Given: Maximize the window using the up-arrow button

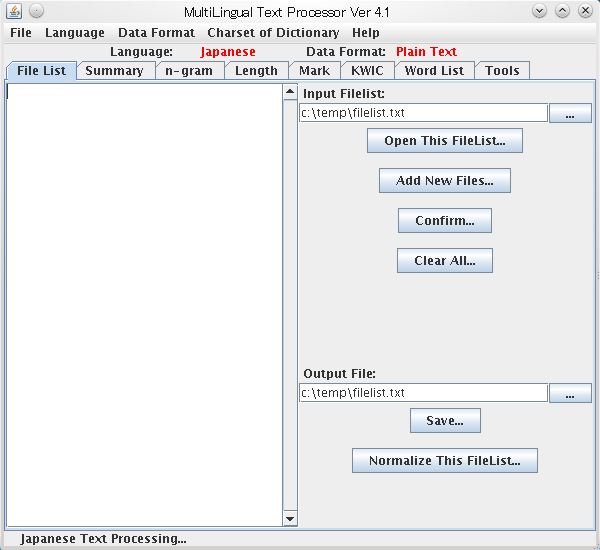Looking at the screenshot, I should (x=562, y=11).
